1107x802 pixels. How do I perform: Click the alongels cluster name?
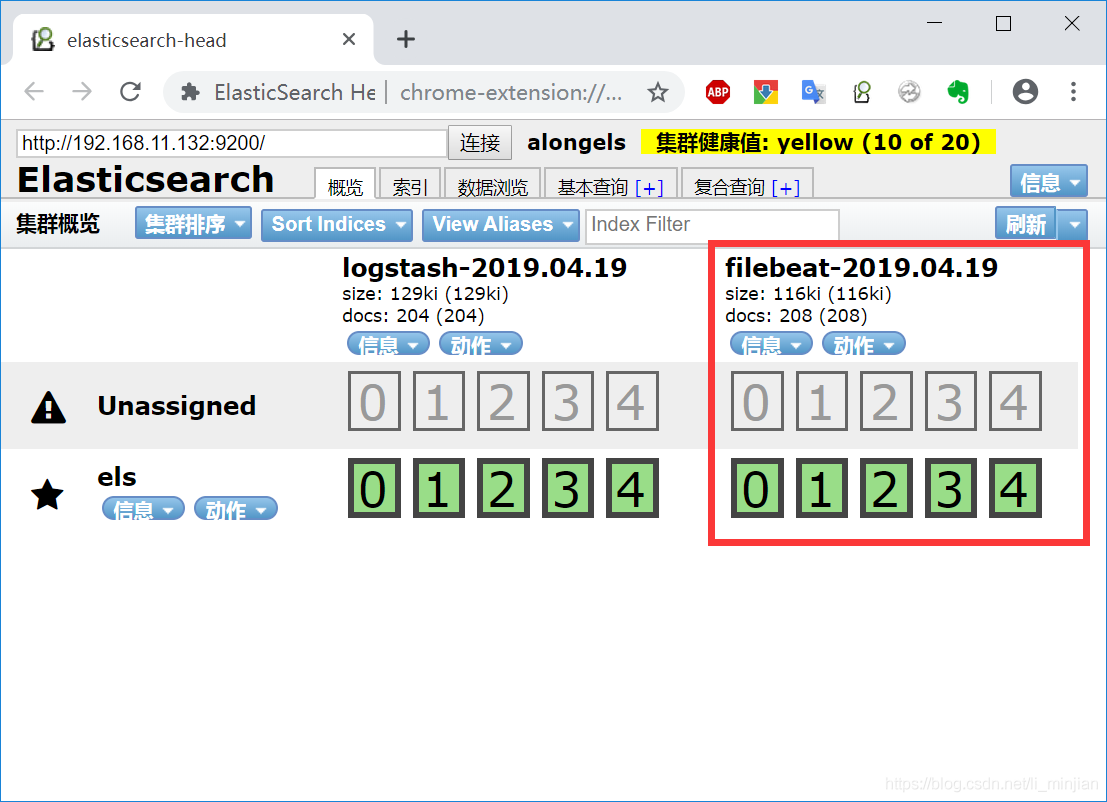pos(576,143)
